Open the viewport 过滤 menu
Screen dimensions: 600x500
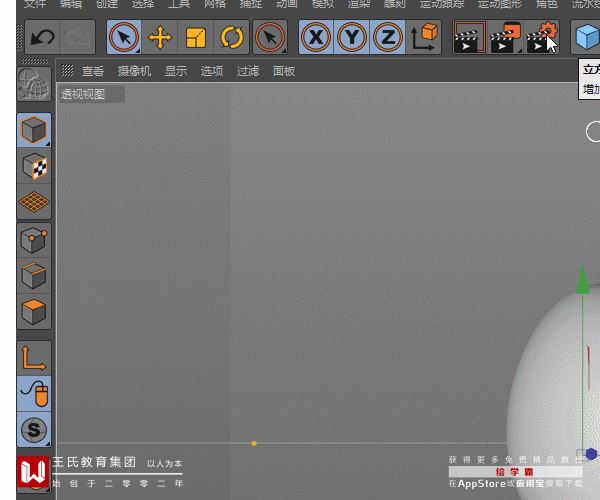(248, 71)
